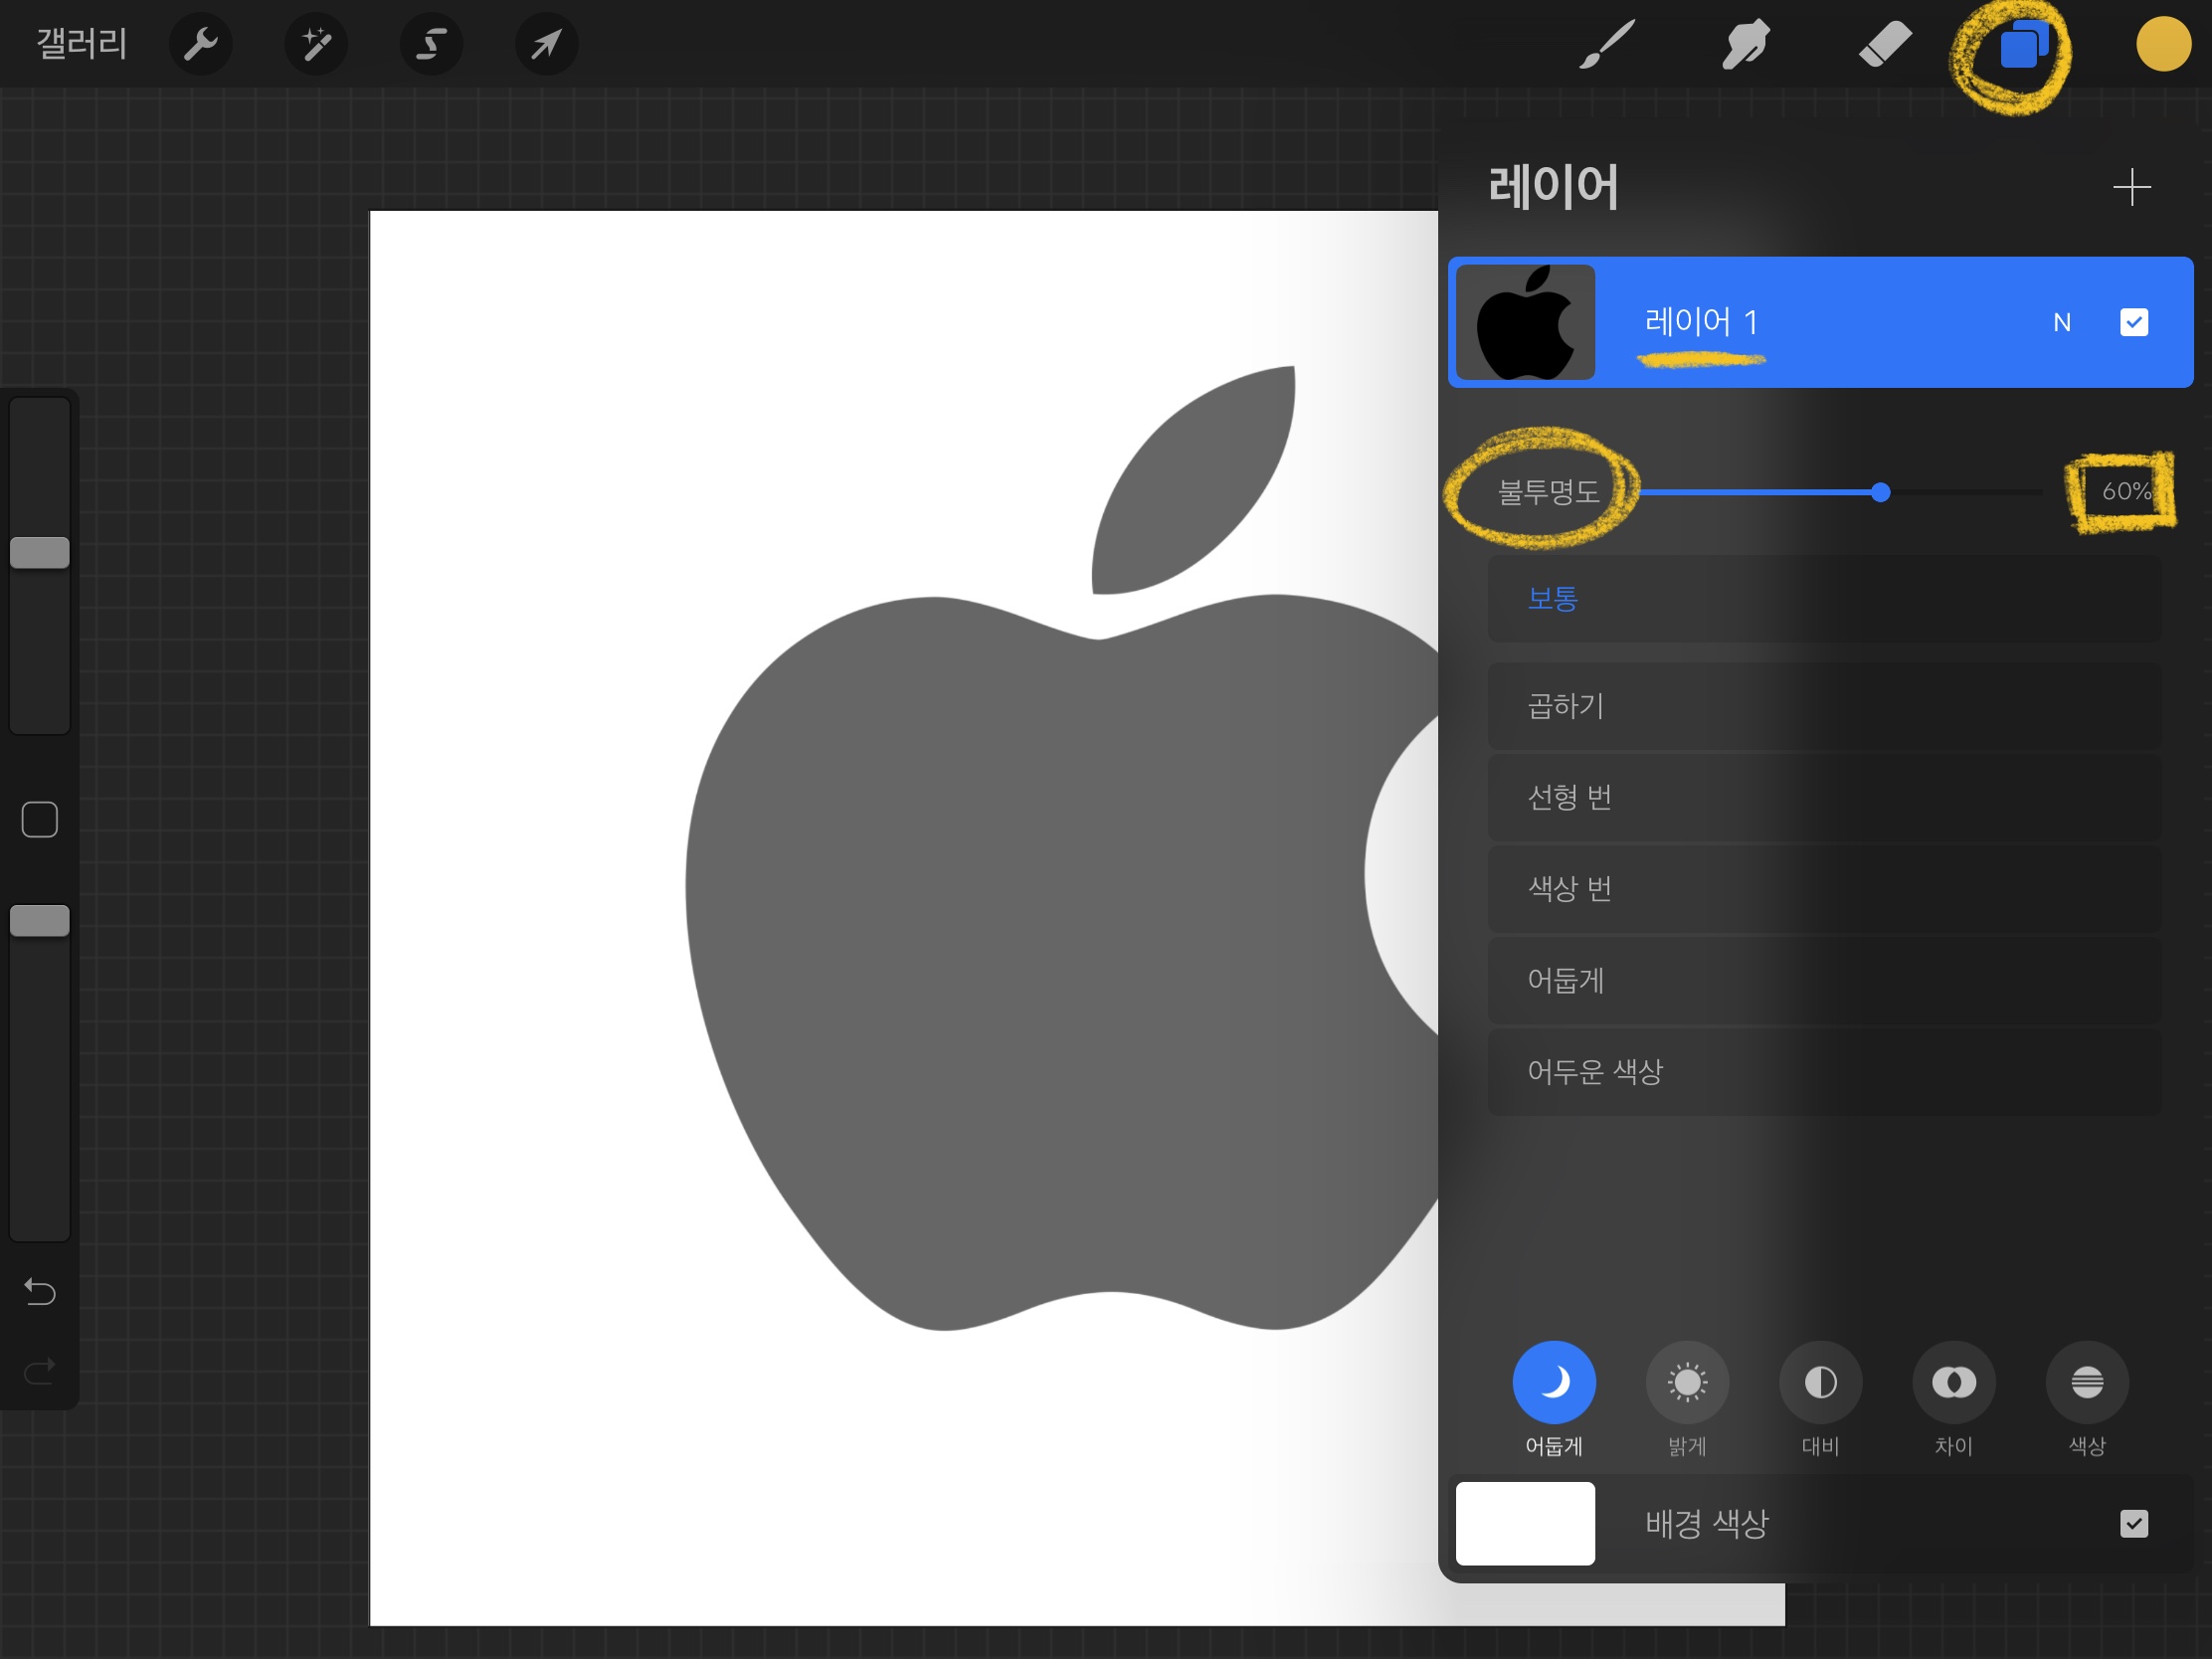
Task: Open the magic wand Adjustments menu
Action: (316, 44)
